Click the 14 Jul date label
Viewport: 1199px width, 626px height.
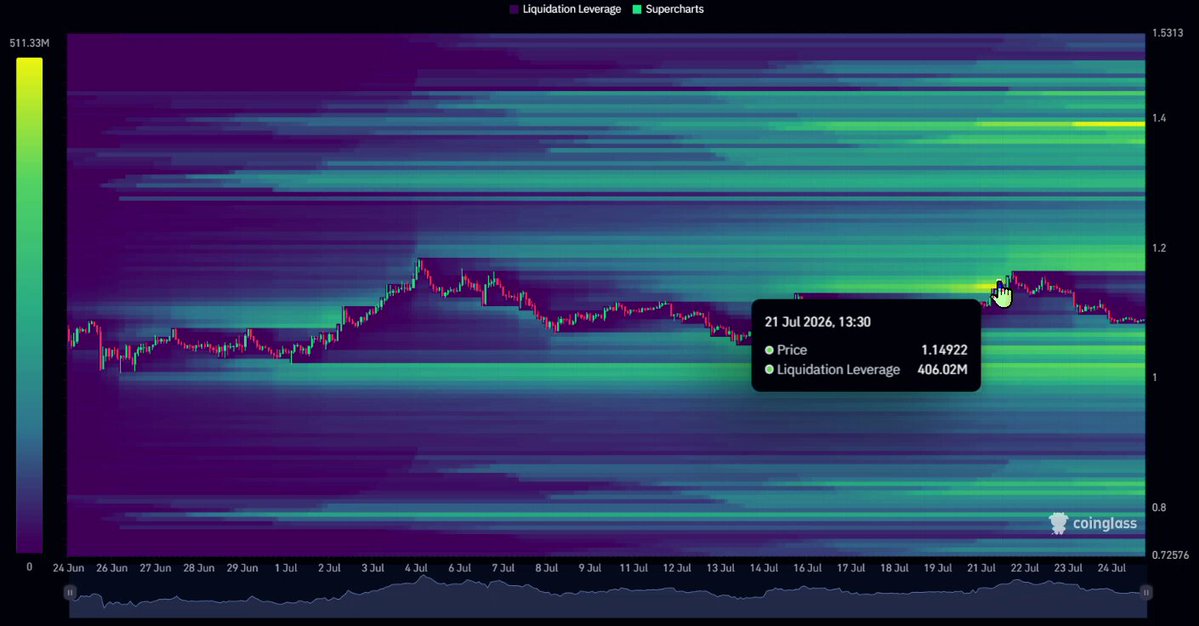[x=764, y=568]
